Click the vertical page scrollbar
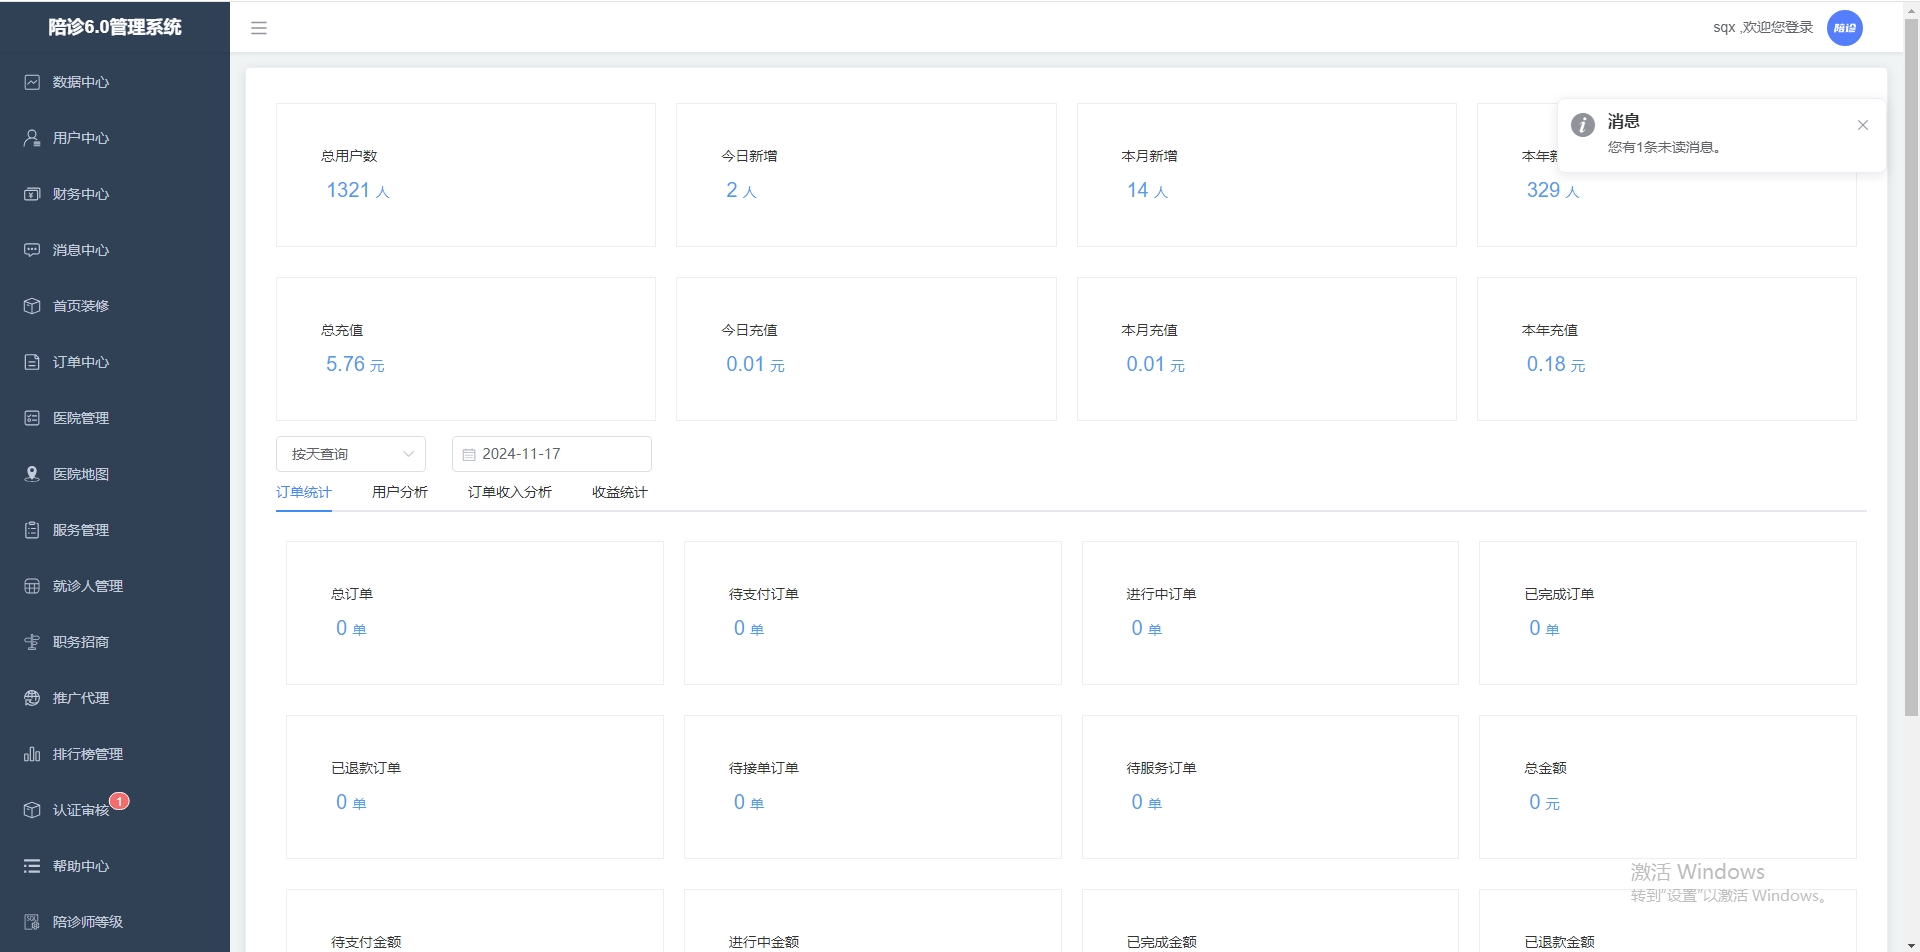The width and height of the screenshot is (1920, 952). (x=1911, y=400)
